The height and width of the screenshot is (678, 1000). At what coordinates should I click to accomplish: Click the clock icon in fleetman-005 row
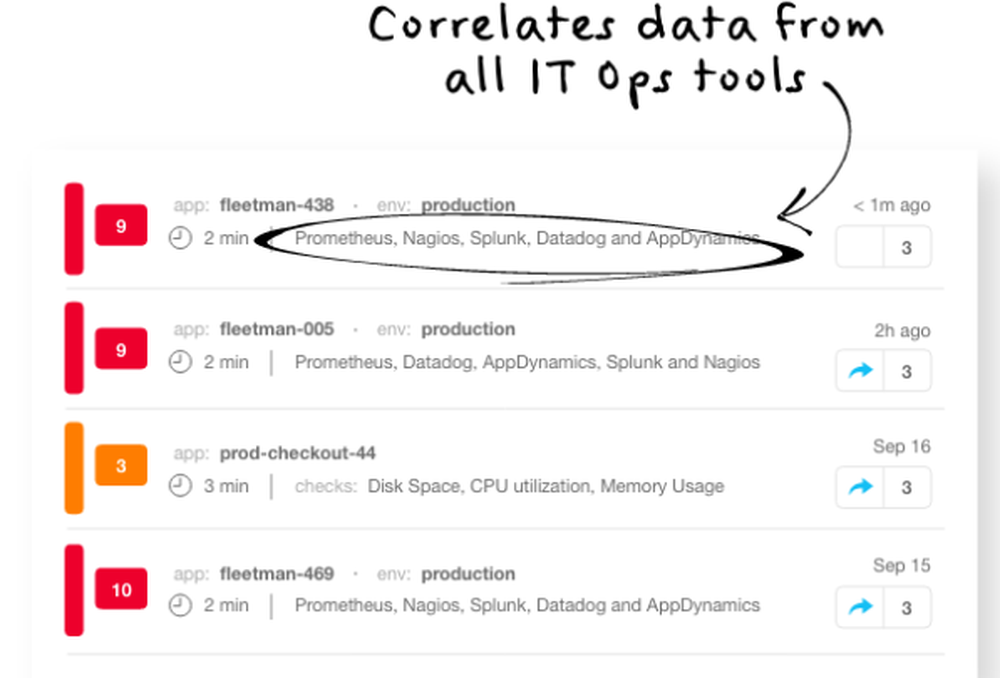point(180,362)
